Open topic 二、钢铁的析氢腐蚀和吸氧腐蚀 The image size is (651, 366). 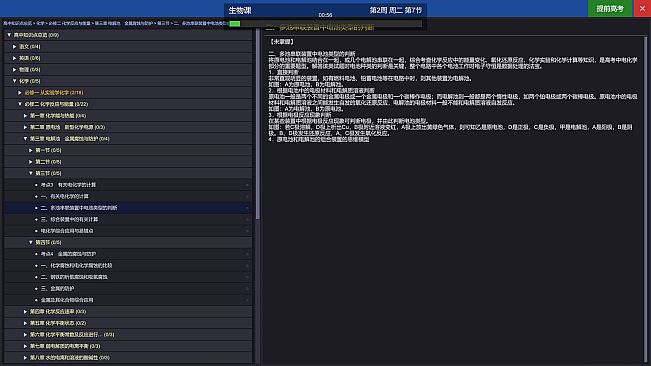tap(128, 277)
